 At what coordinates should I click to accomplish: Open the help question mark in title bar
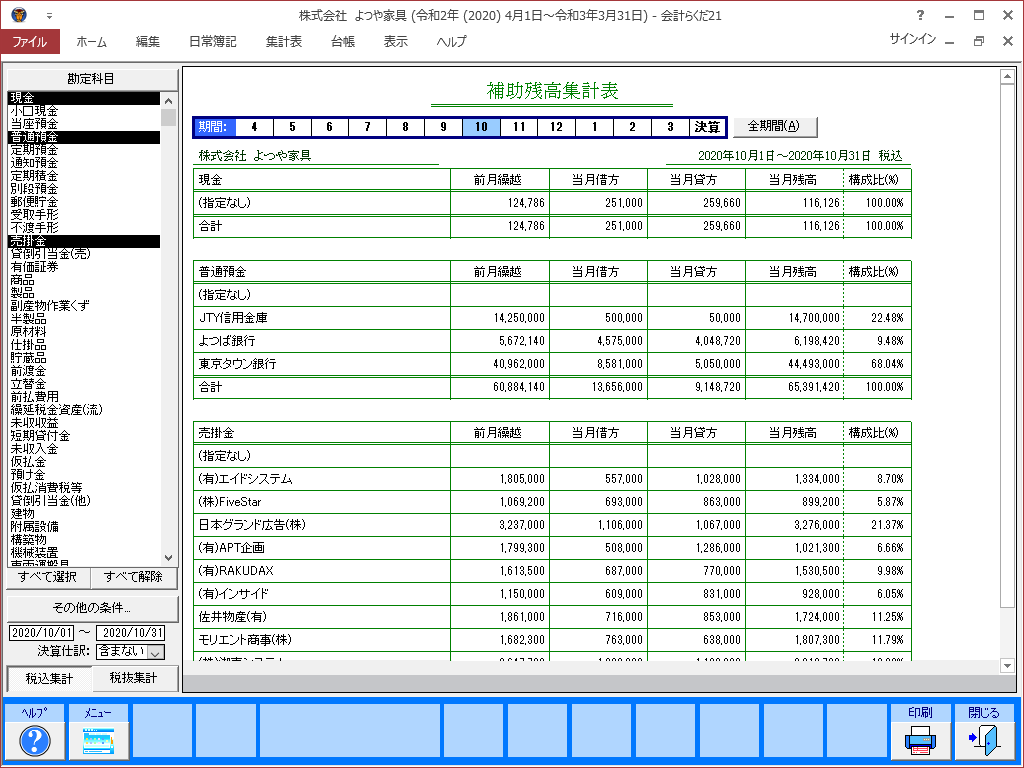(918, 16)
